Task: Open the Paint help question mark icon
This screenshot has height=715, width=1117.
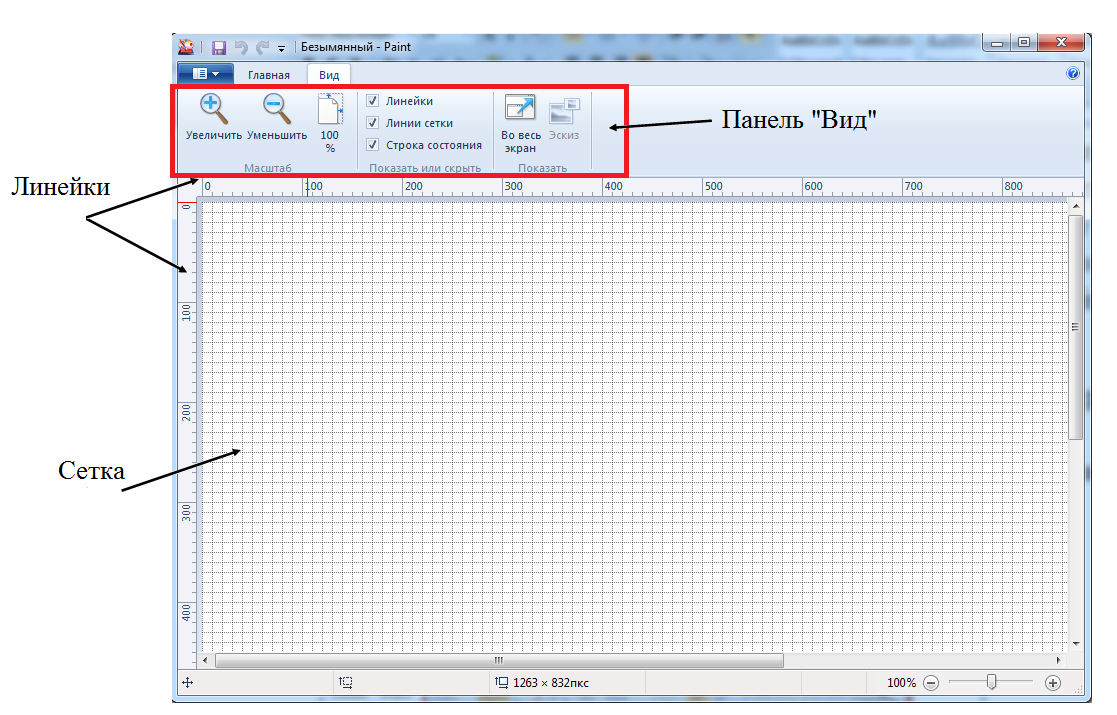Action: (1073, 74)
